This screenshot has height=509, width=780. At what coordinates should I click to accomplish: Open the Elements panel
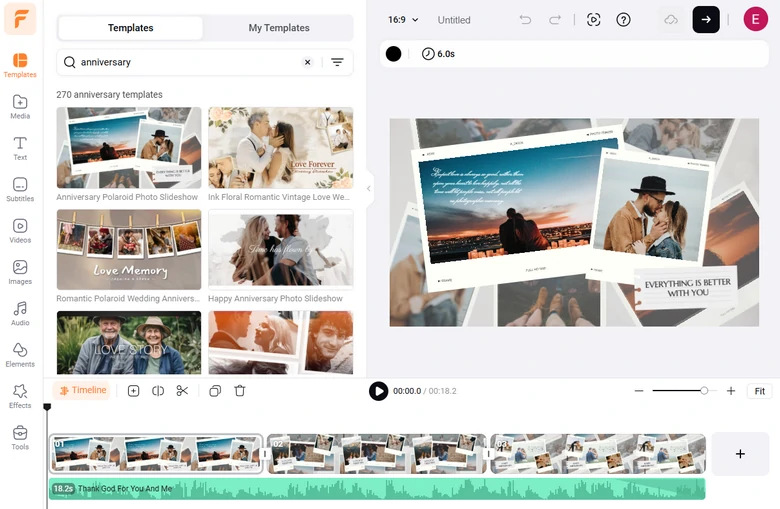pos(20,355)
